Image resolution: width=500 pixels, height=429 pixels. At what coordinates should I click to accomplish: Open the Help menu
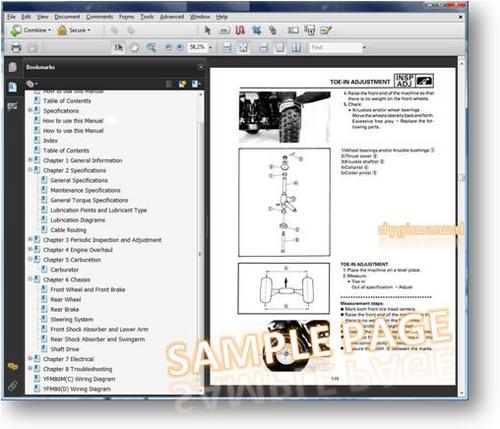pyautogui.click(x=222, y=17)
